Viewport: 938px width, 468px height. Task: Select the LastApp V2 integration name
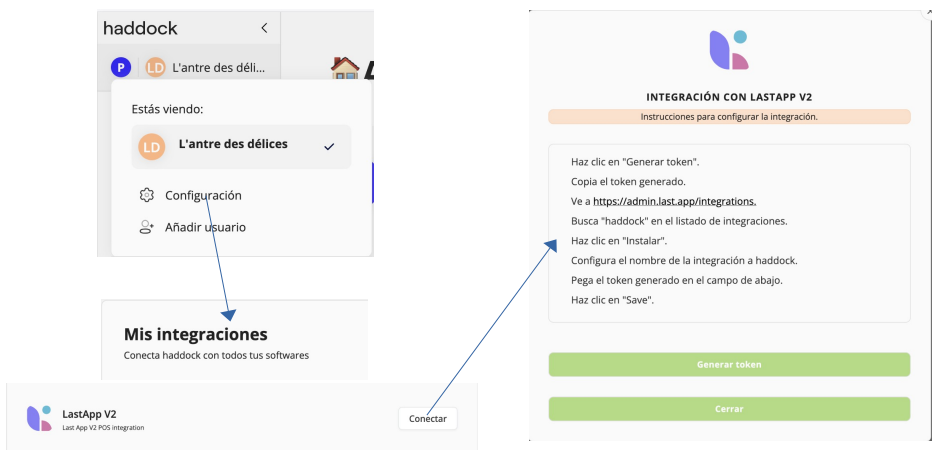89,413
